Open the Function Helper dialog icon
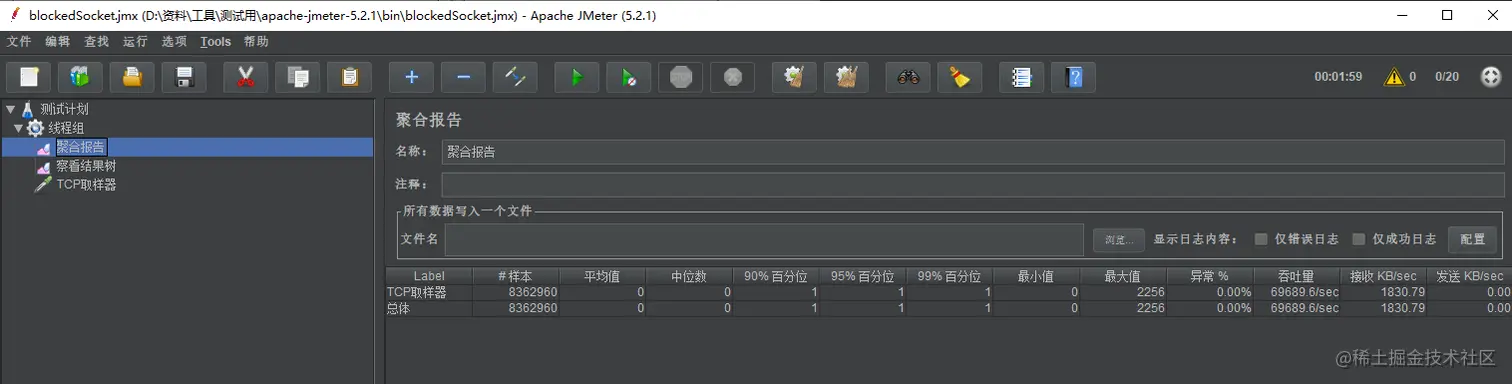1512x384 pixels. click(1021, 77)
